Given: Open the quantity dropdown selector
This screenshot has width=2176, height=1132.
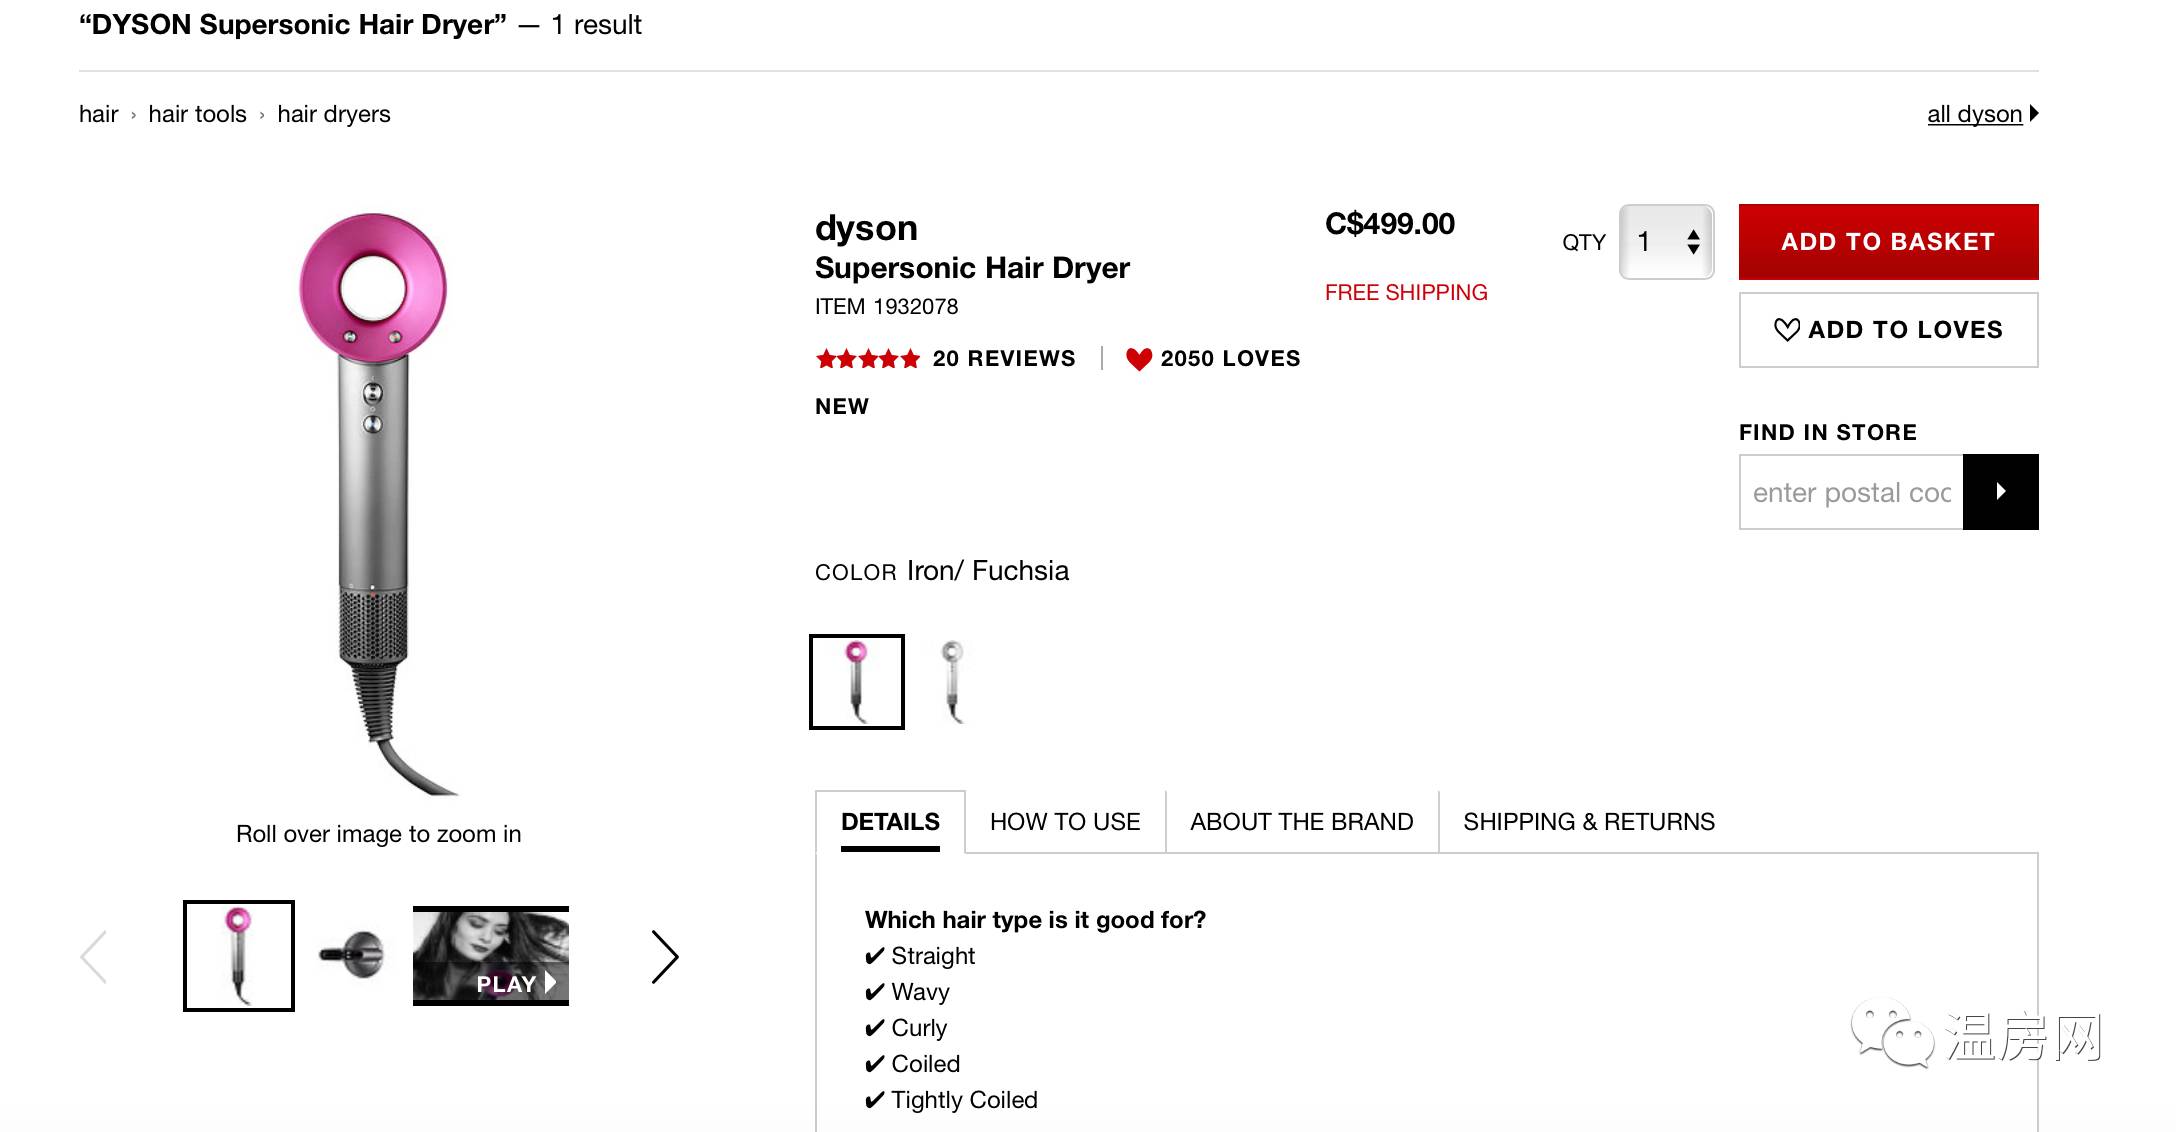Looking at the screenshot, I should click(1666, 242).
